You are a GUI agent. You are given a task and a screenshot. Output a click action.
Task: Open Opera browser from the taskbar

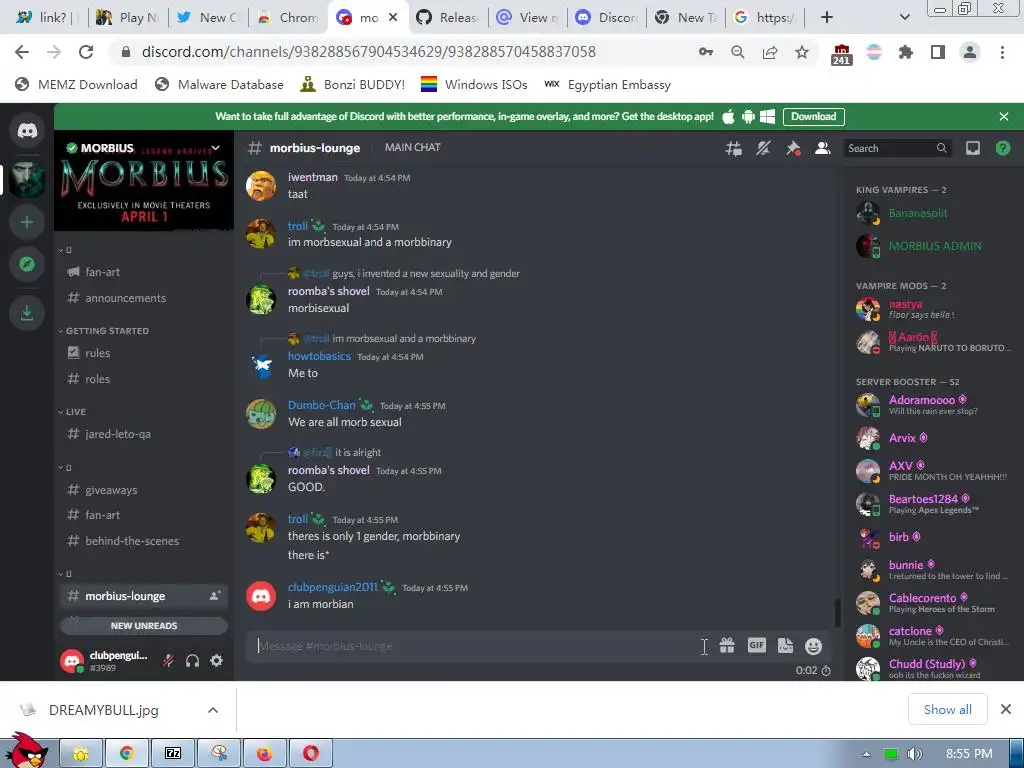(310, 754)
